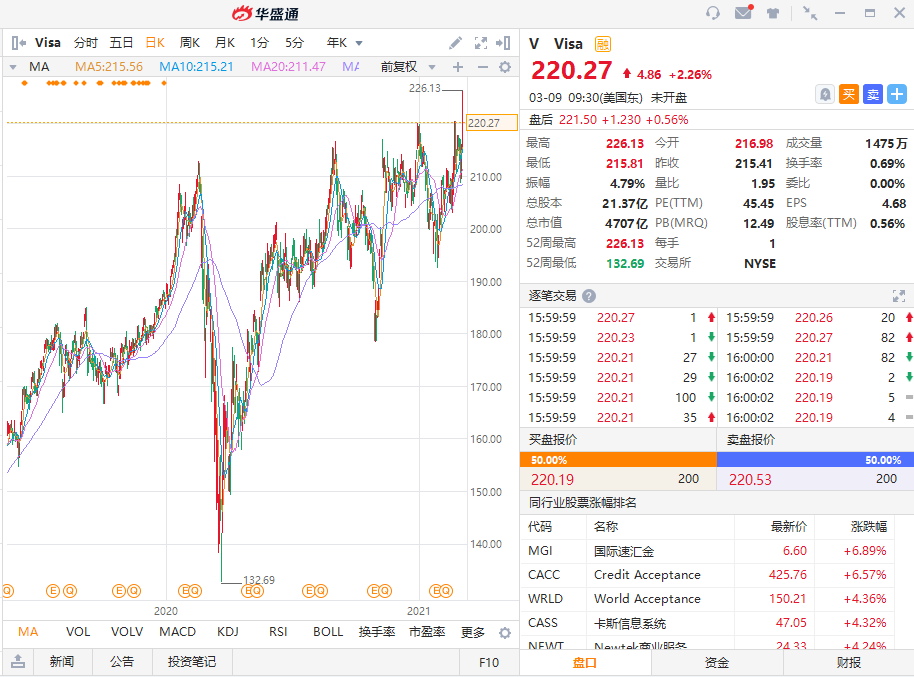Toggle BOLL indicator
This screenshot has width=914, height=677.
(x=328, y=632)
